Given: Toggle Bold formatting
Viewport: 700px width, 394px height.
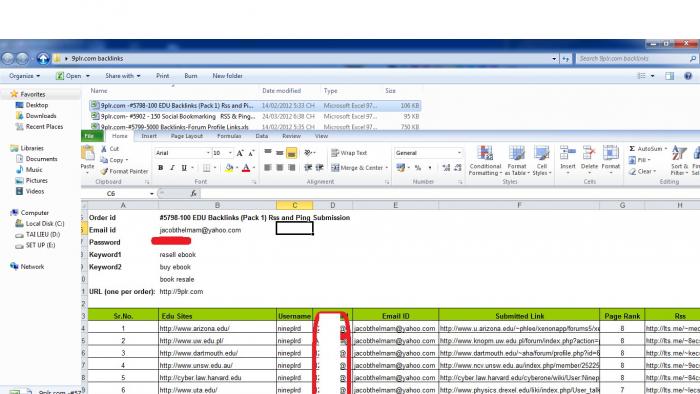Looking at the screenshot, I should click(x=160, y=168).
